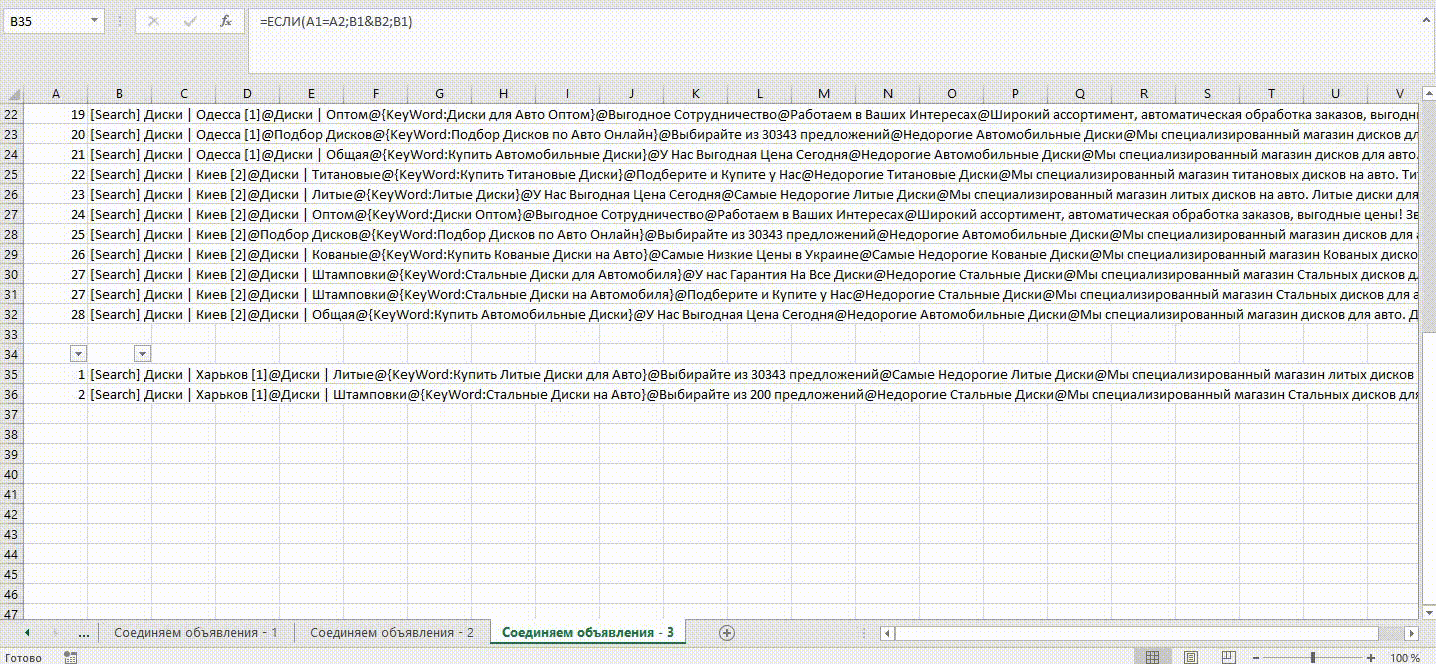This screenshot has height=664, width=1436.
Task: Open the filter dropdown in column B row 34
Action: pos(142,353)
